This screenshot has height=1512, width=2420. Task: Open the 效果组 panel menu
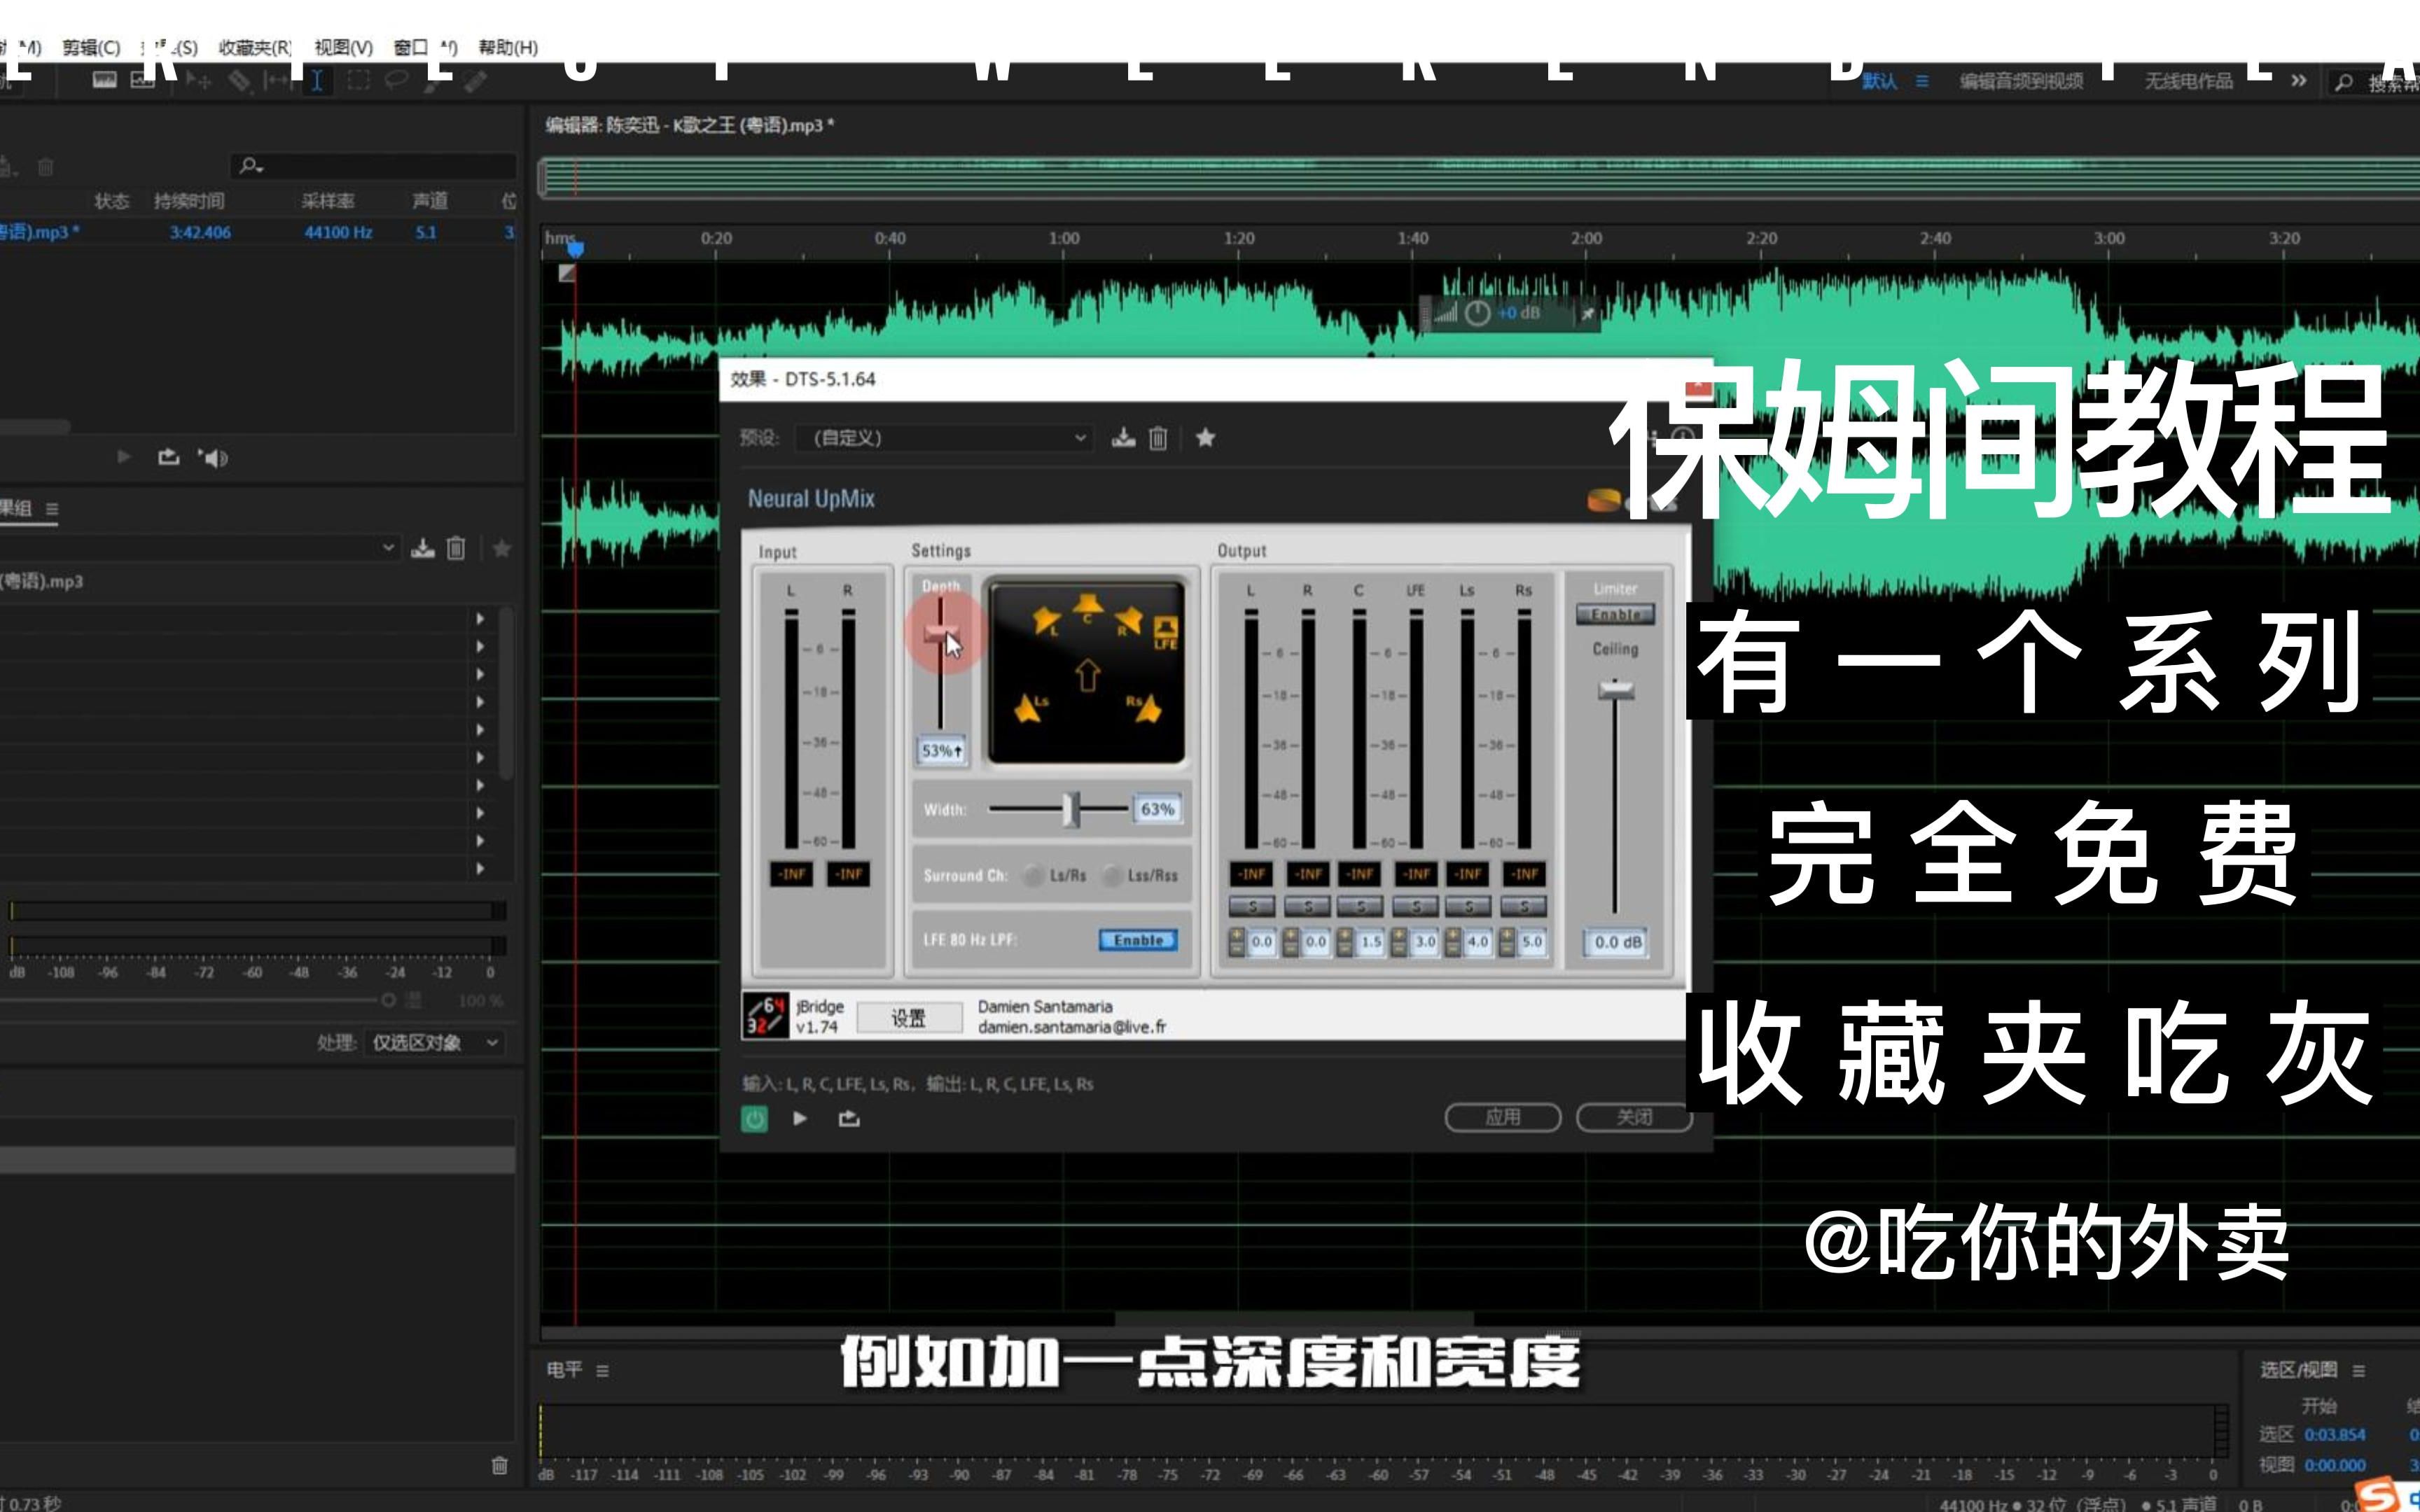[x=52, y=509]
